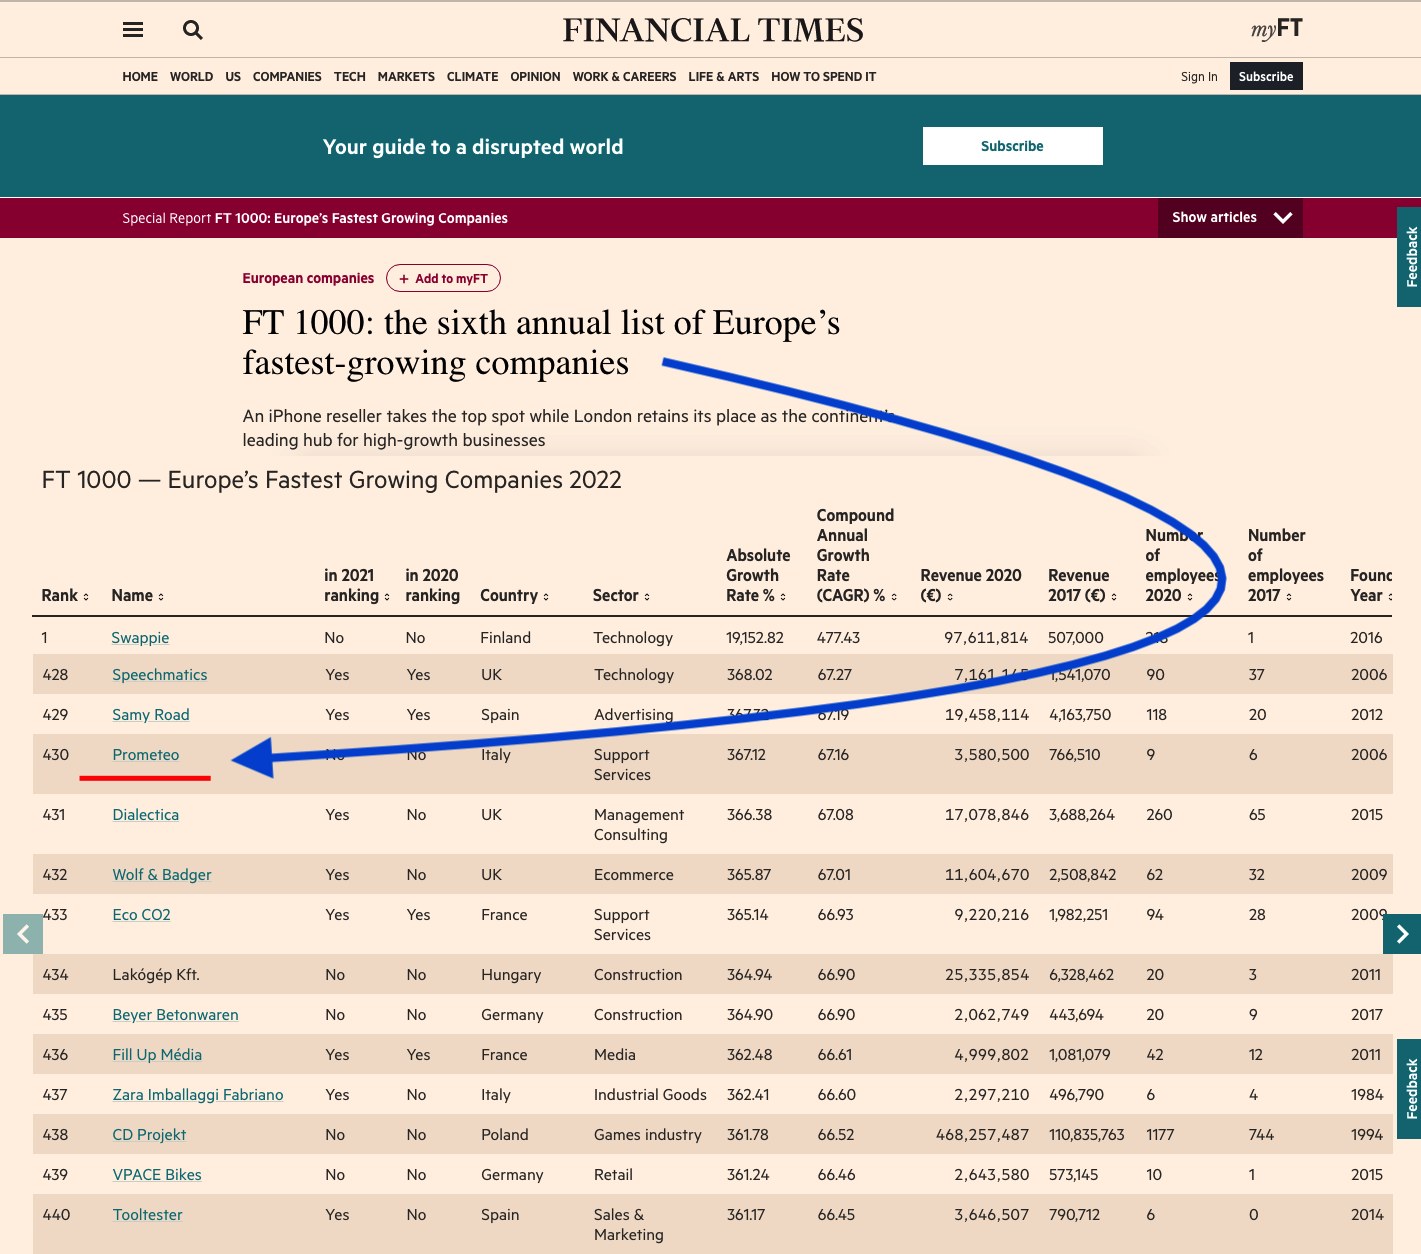Open the European companies topic link
This screenshot has height=1254, width=1421.
[308, 278]
